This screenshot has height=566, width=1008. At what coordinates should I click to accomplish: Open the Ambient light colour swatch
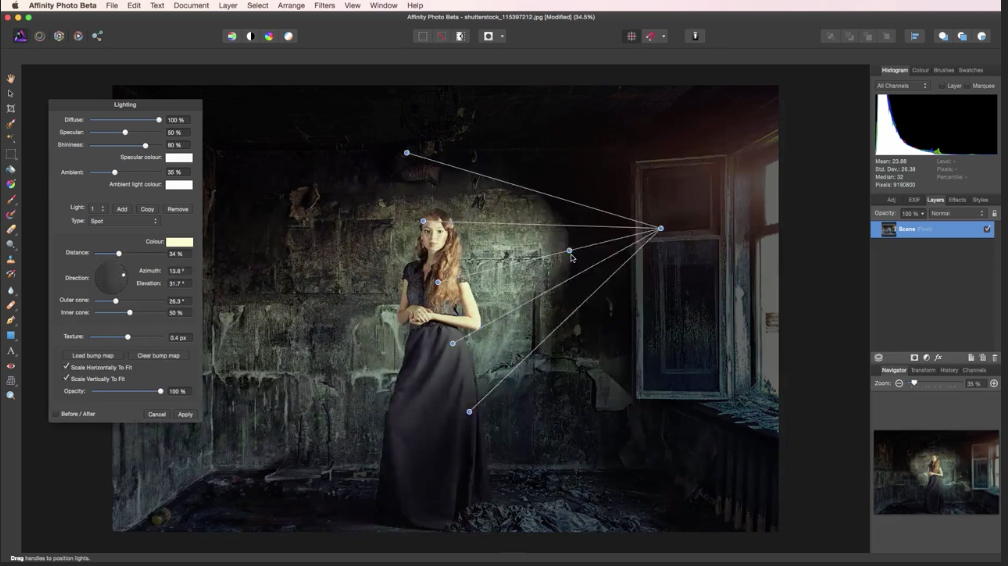pos(179,185)
